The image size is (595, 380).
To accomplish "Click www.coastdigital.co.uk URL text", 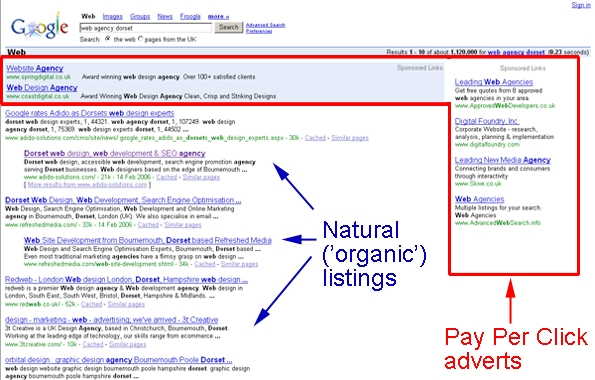I will (x=38, y=96).
